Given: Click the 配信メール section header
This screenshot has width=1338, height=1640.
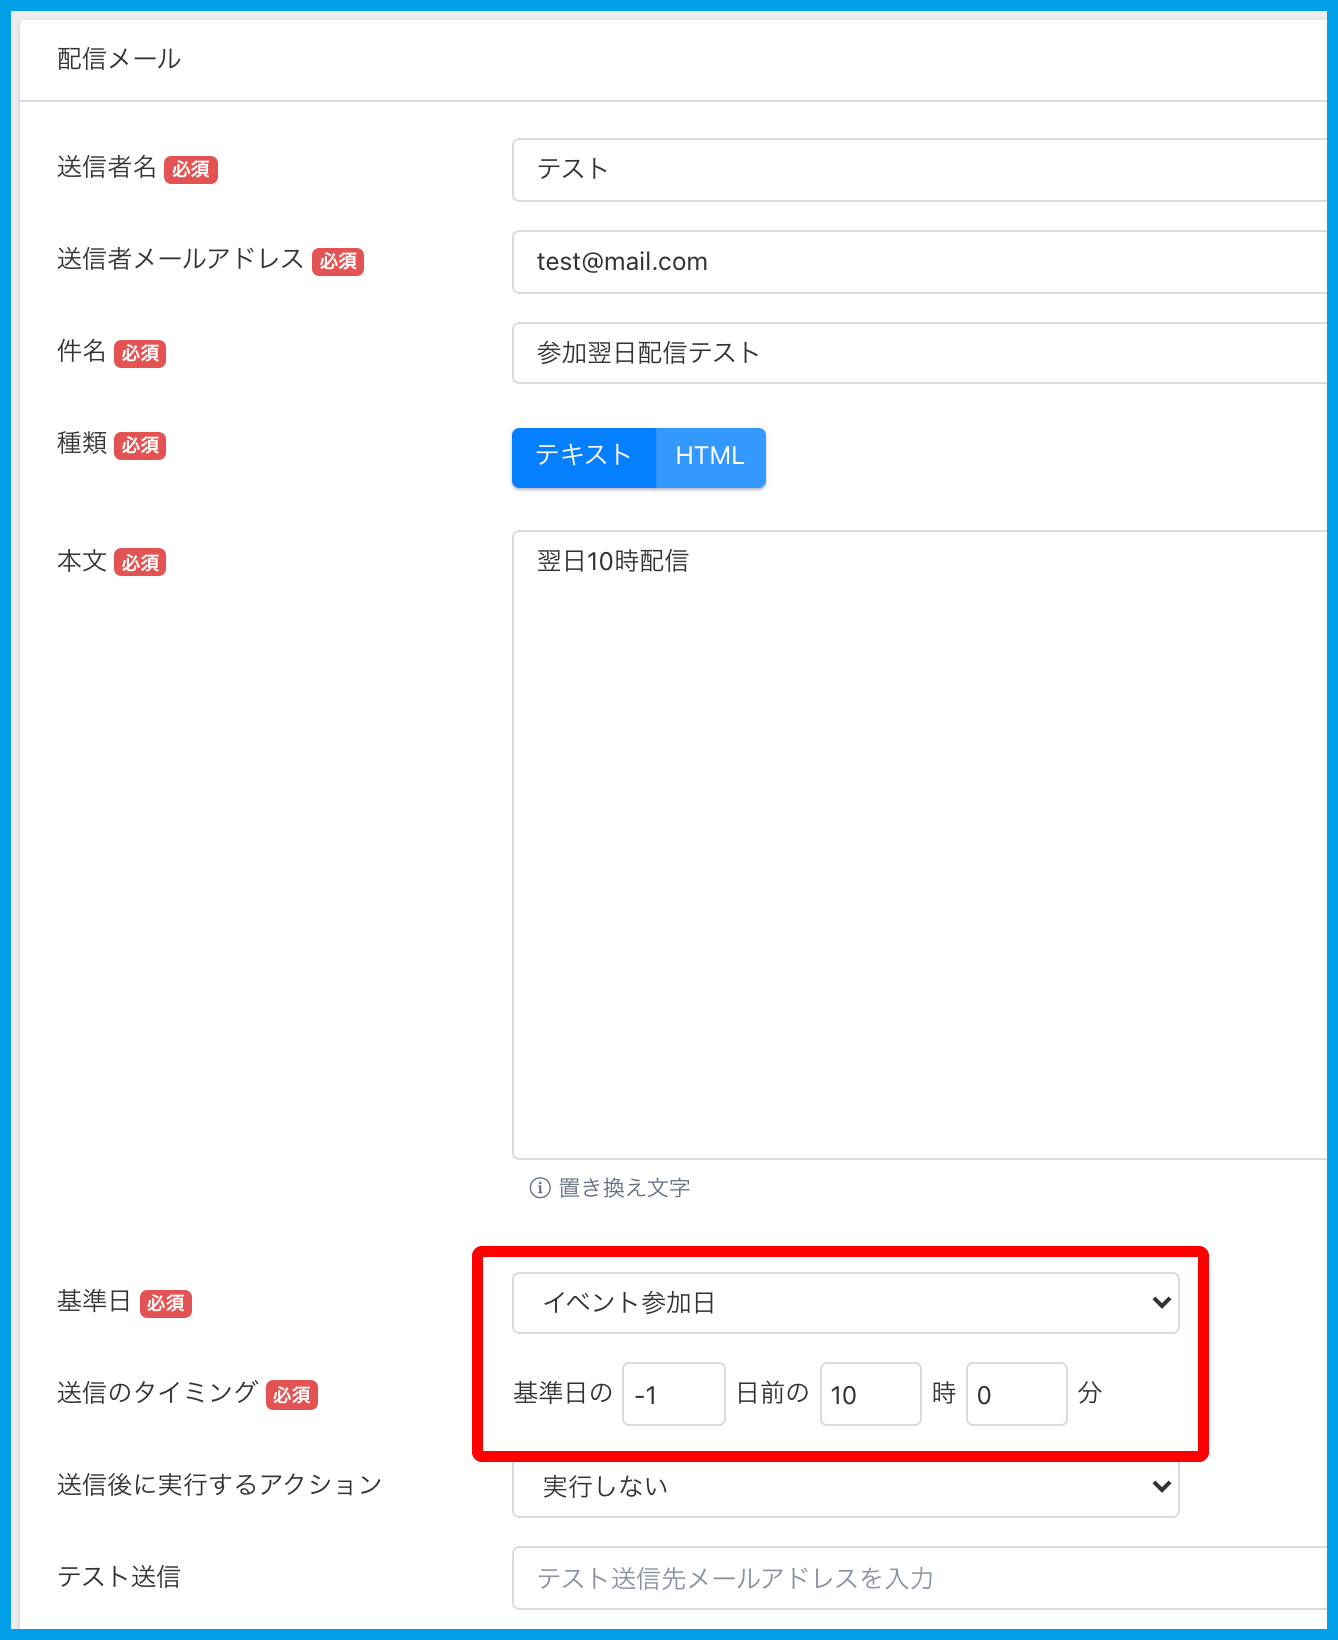Looking at the screenshot, I should coord(119,59).
